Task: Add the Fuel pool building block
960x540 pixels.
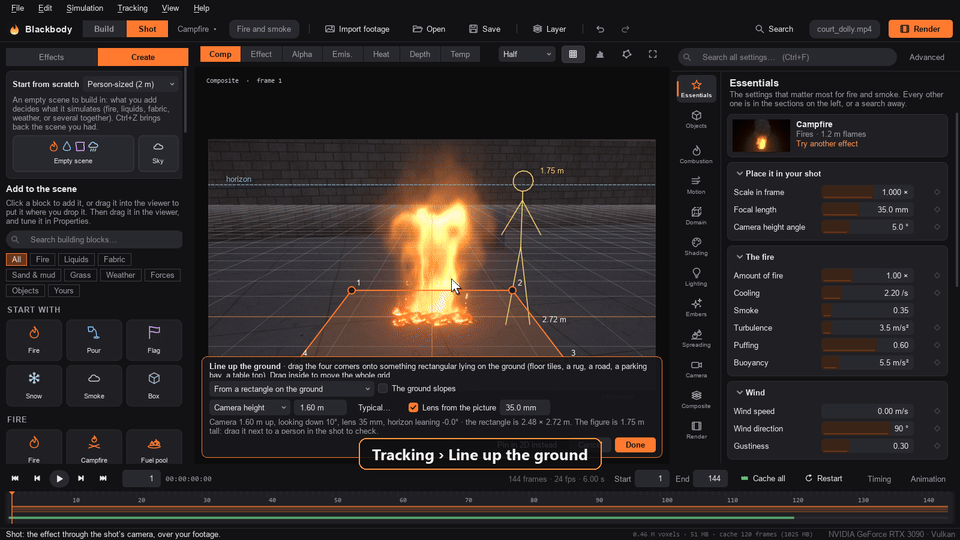Action: [x=154, y=448]
